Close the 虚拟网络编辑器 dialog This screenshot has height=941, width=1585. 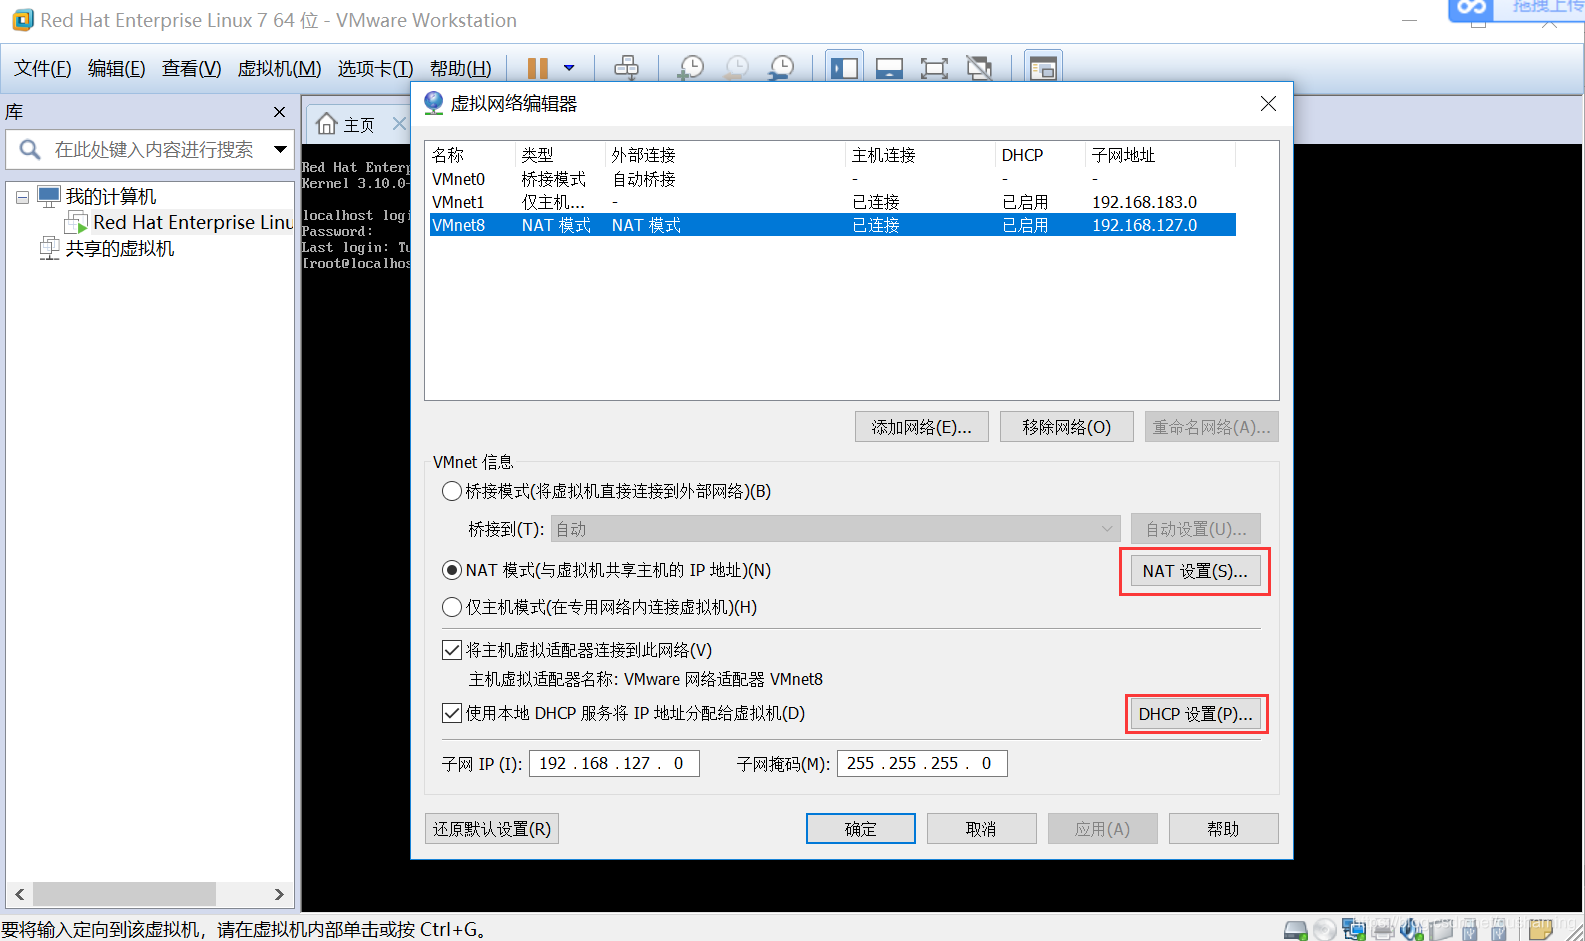pyautogui.click(x=1268, y=104)
